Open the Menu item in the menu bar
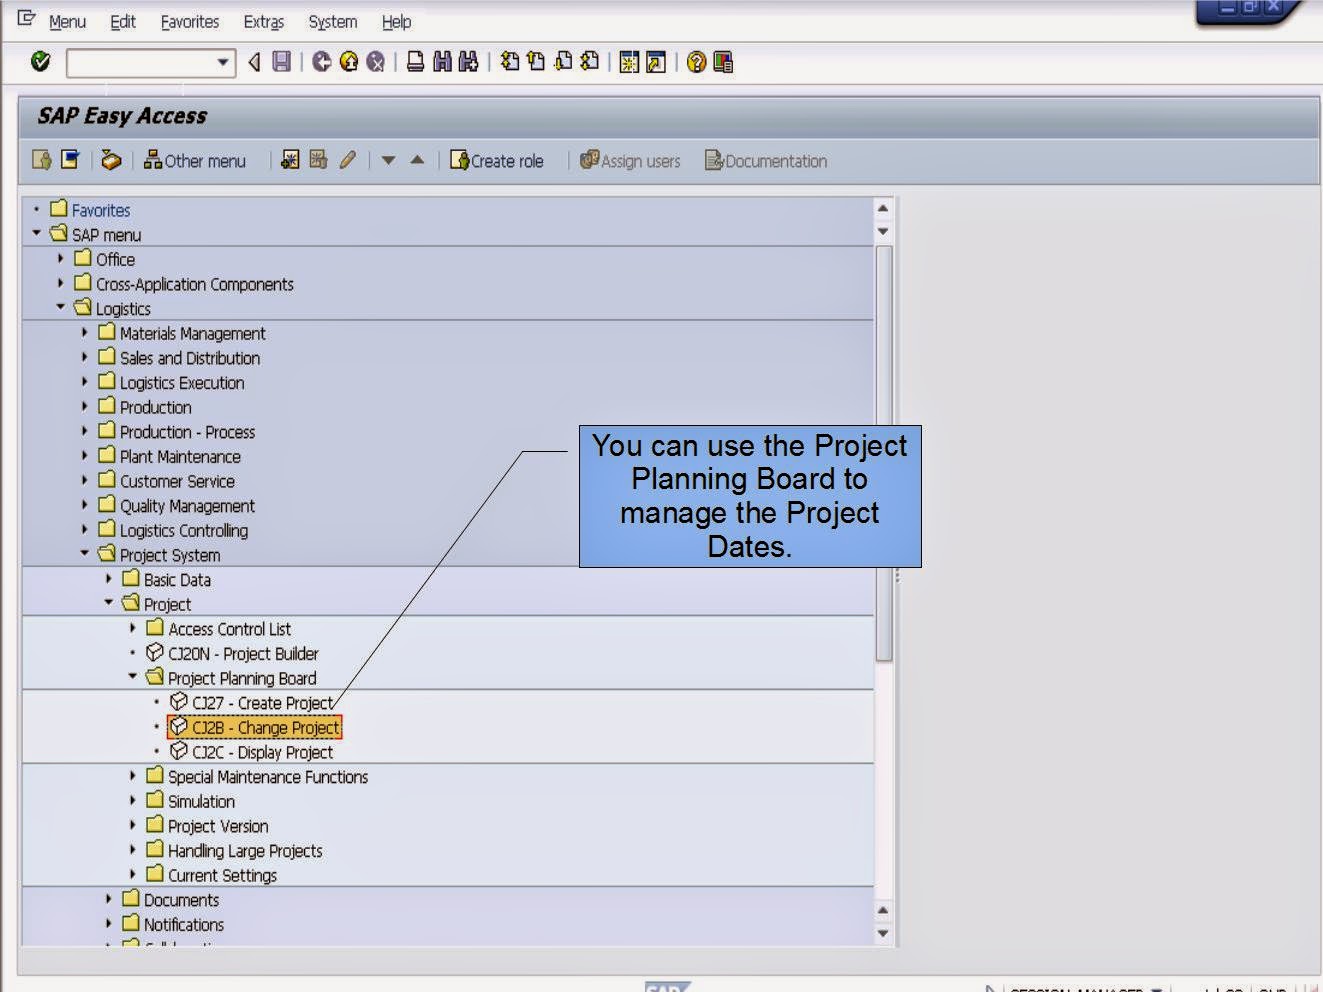1323x992 pixels. (67, 21)
